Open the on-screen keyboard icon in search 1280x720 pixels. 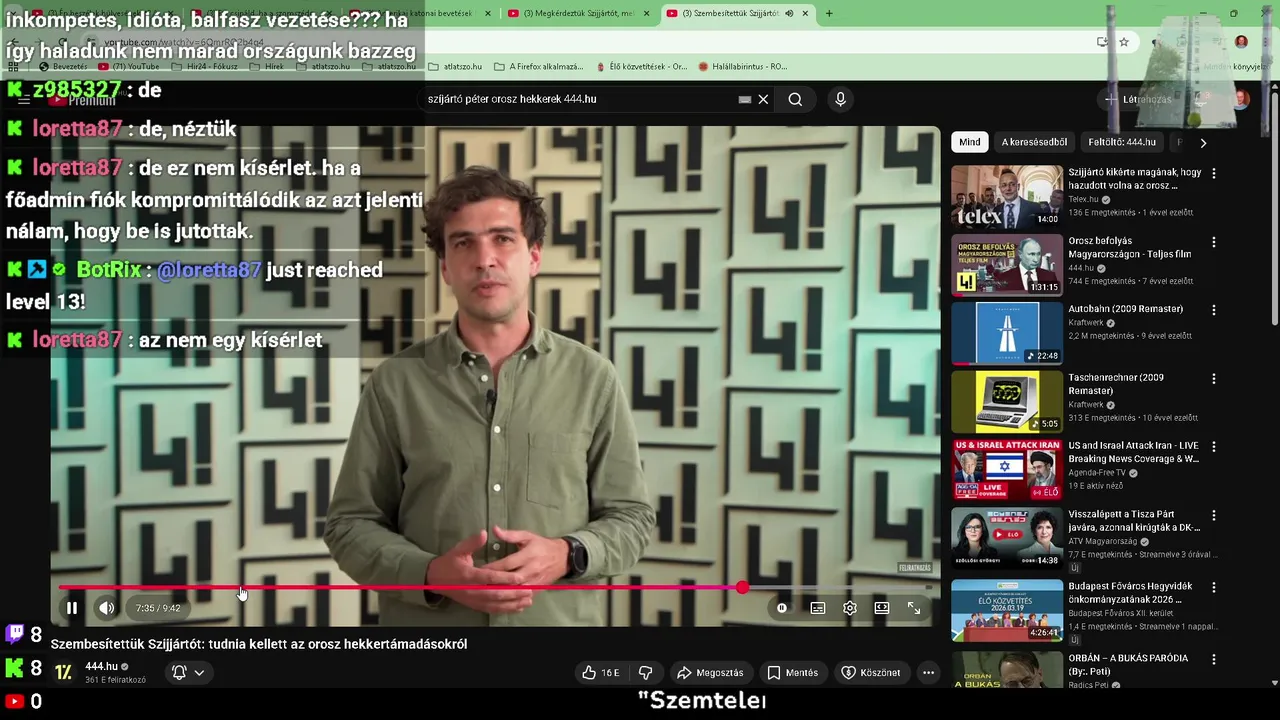pyautogui.click(x=745, y=99)
